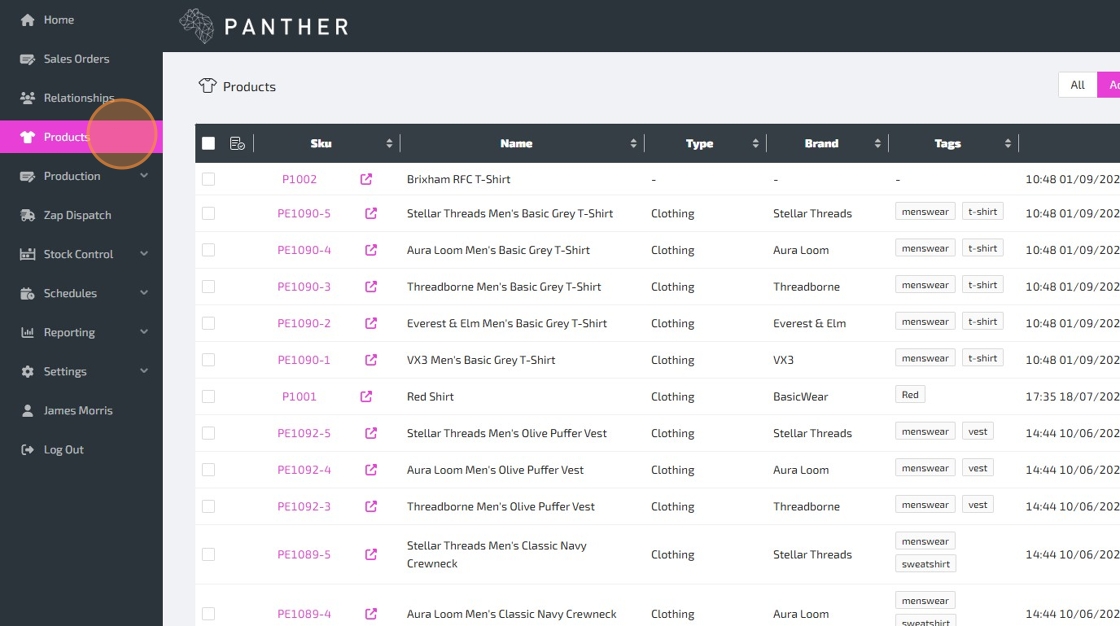This screenshot has width=1120, height=626.
Task: Open Sales Orders from the sidebar
Action: [76, 59]
